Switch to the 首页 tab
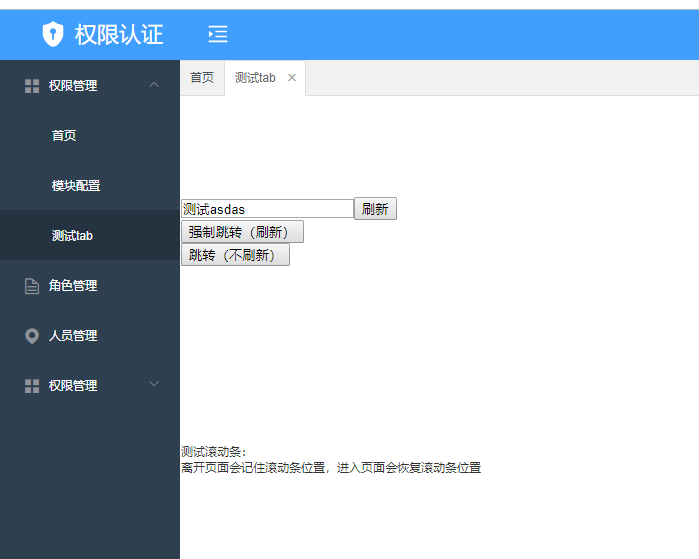Image resolution: width=699 pixels, height=559 pixels. pyautogui.click(x=202, y=78)
